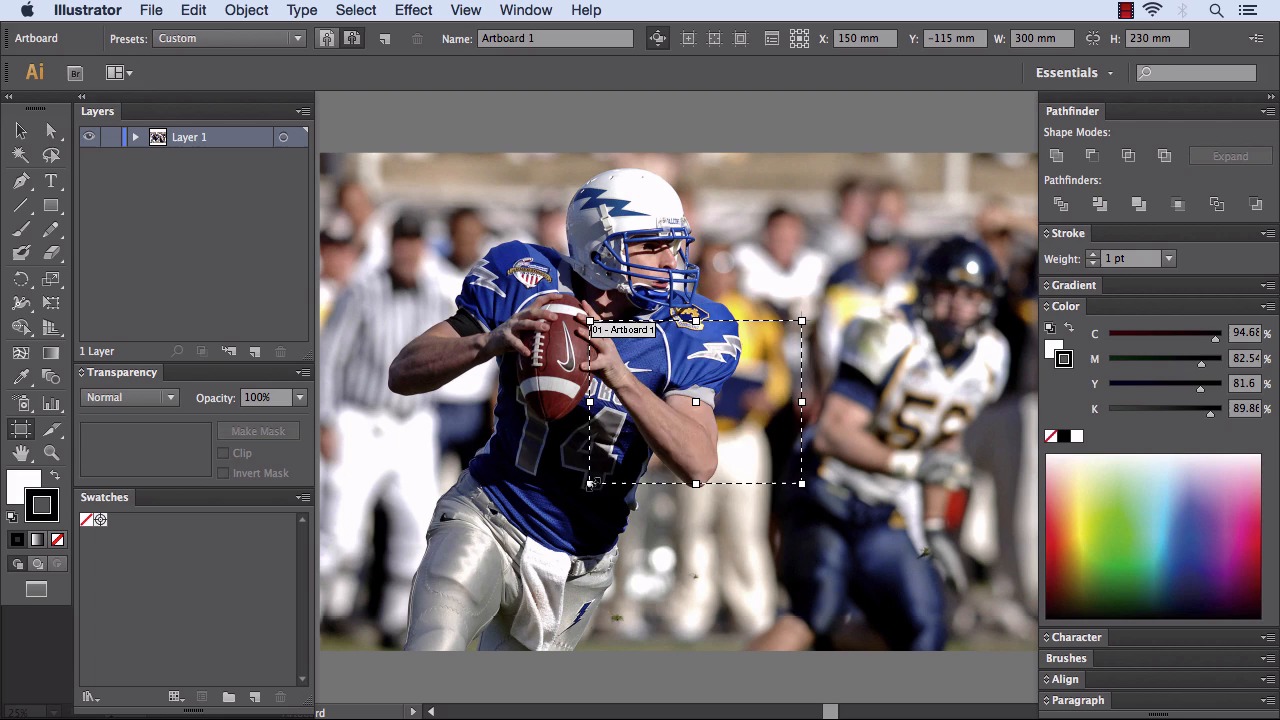Pick the Rectangle tool

pyautogui.click(x=51, y=206)
